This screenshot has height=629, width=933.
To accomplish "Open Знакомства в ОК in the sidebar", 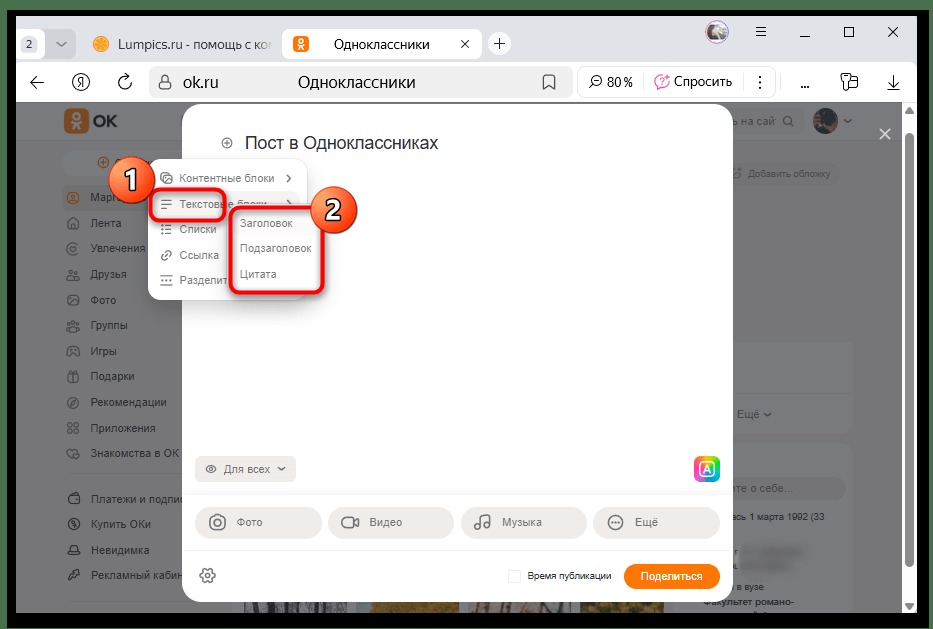I will click(134, 453).
